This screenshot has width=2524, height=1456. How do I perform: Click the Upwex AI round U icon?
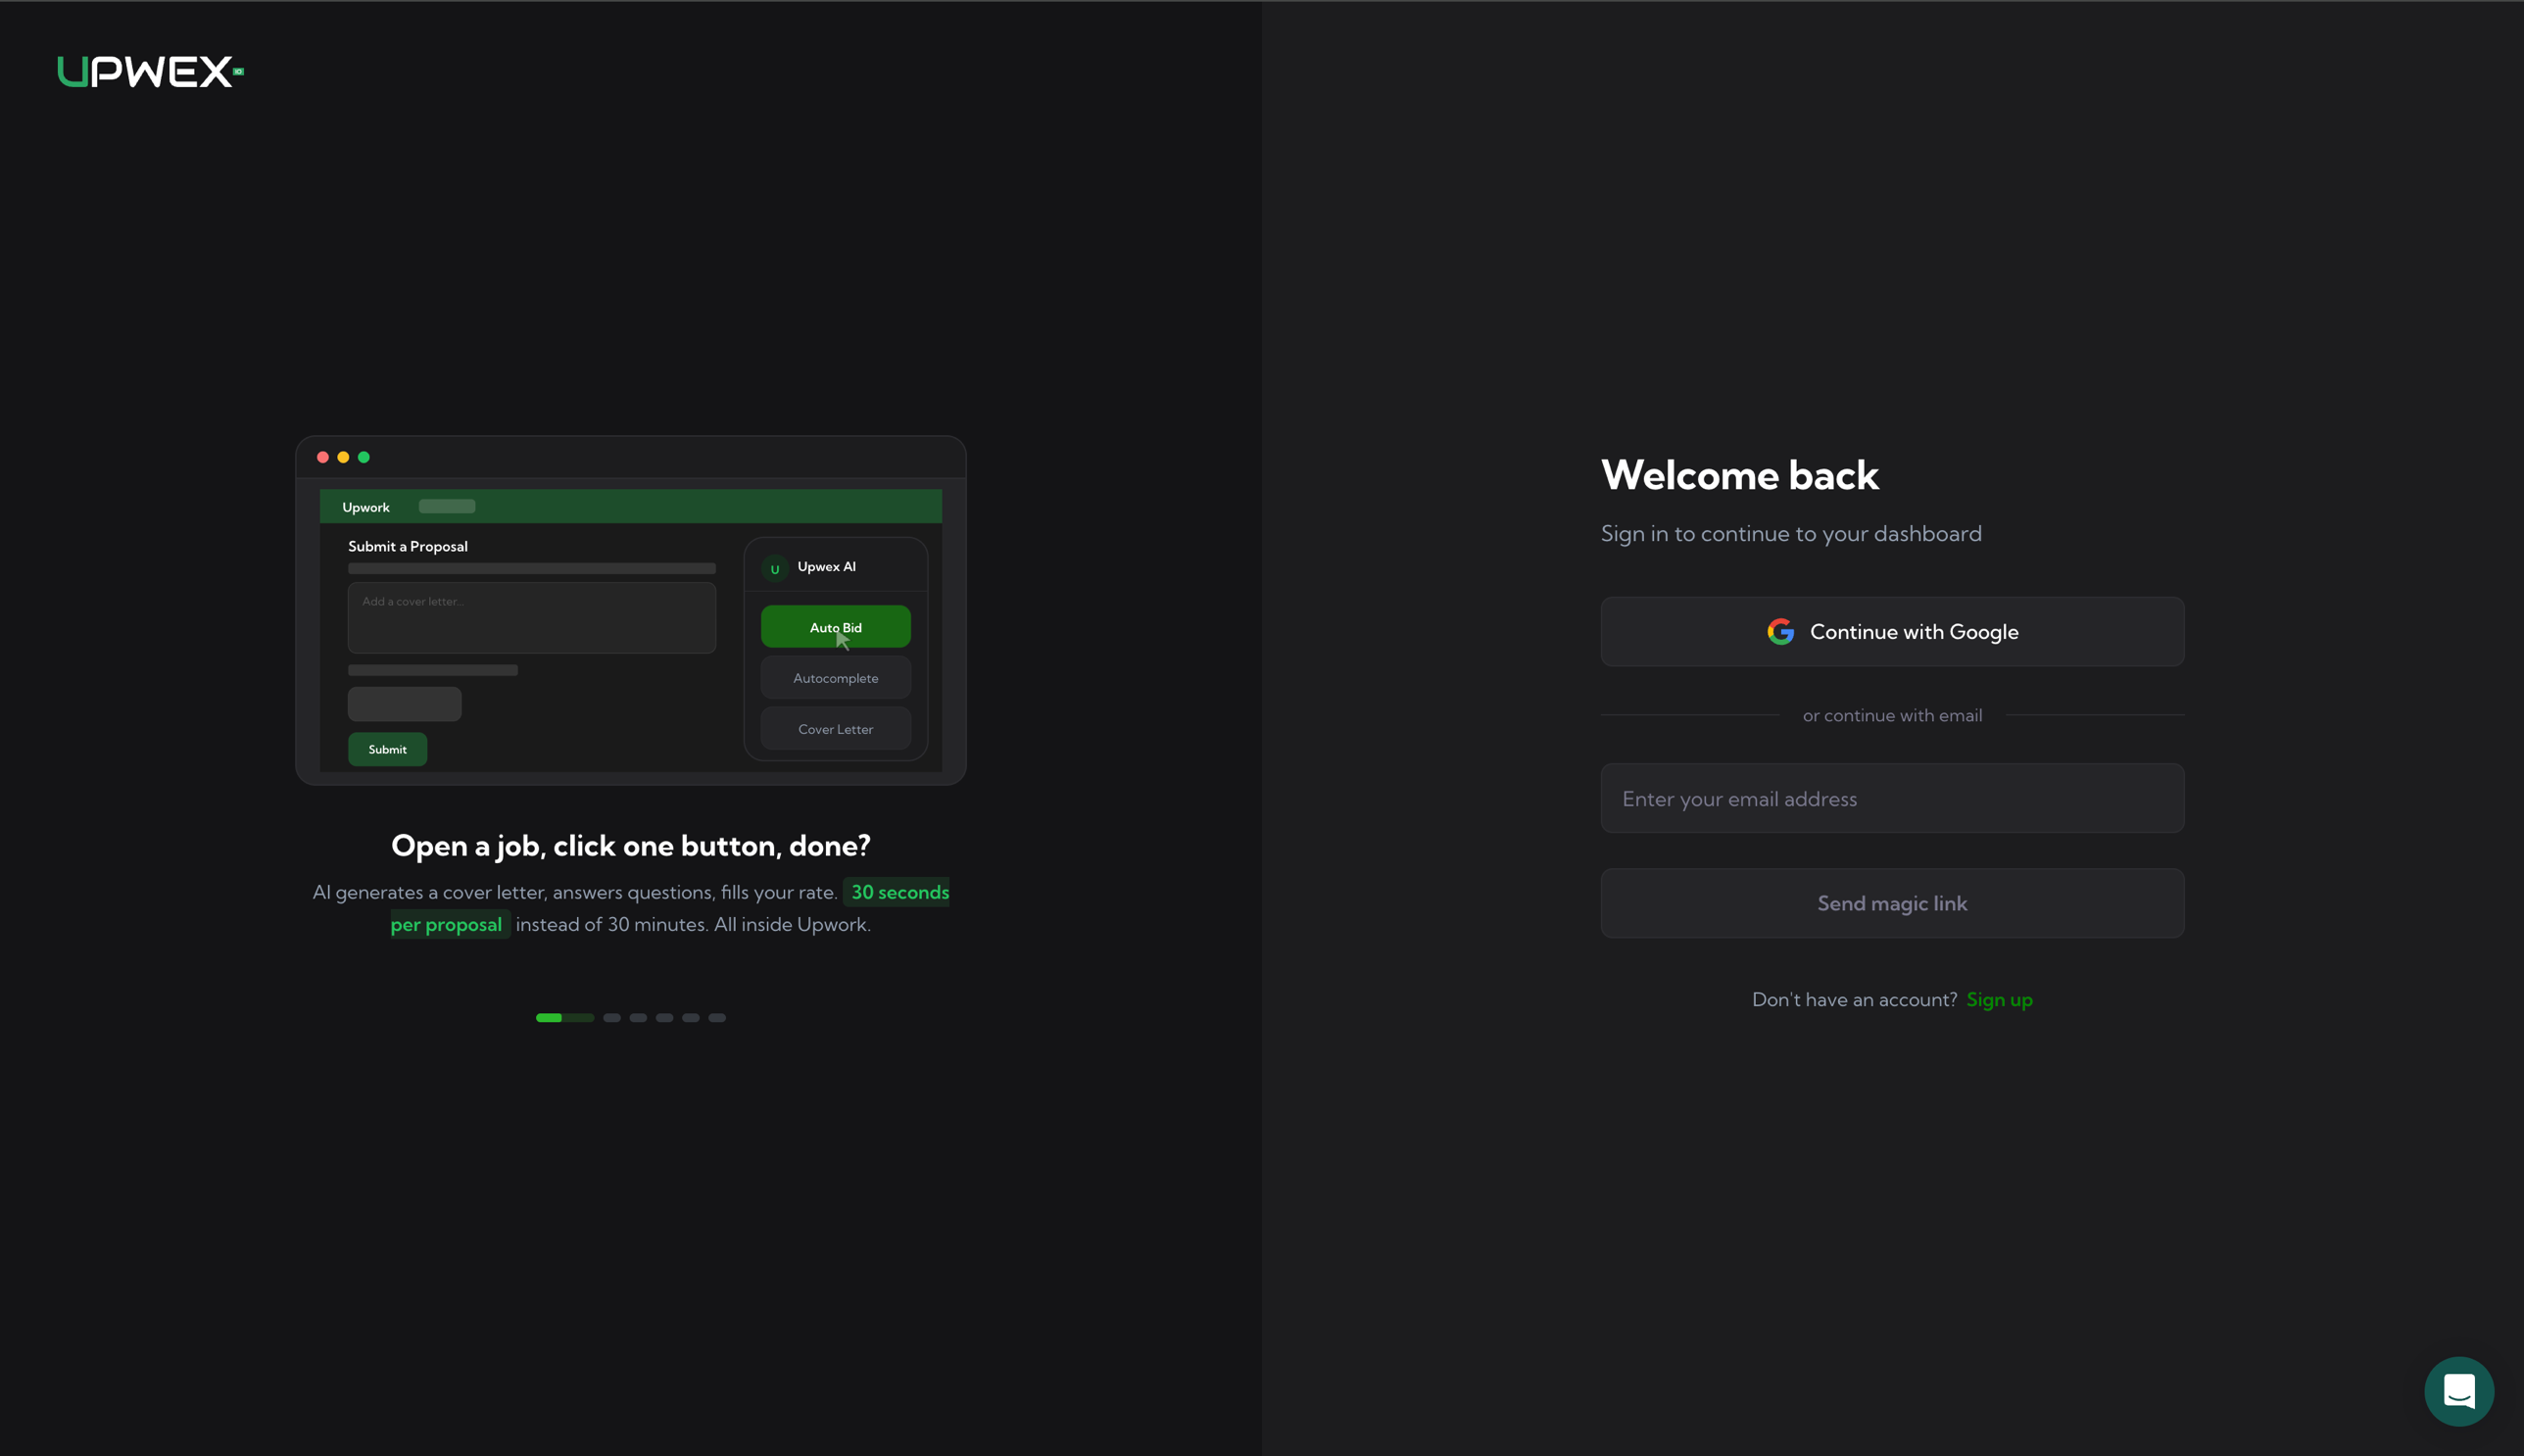tap(775, 569)
